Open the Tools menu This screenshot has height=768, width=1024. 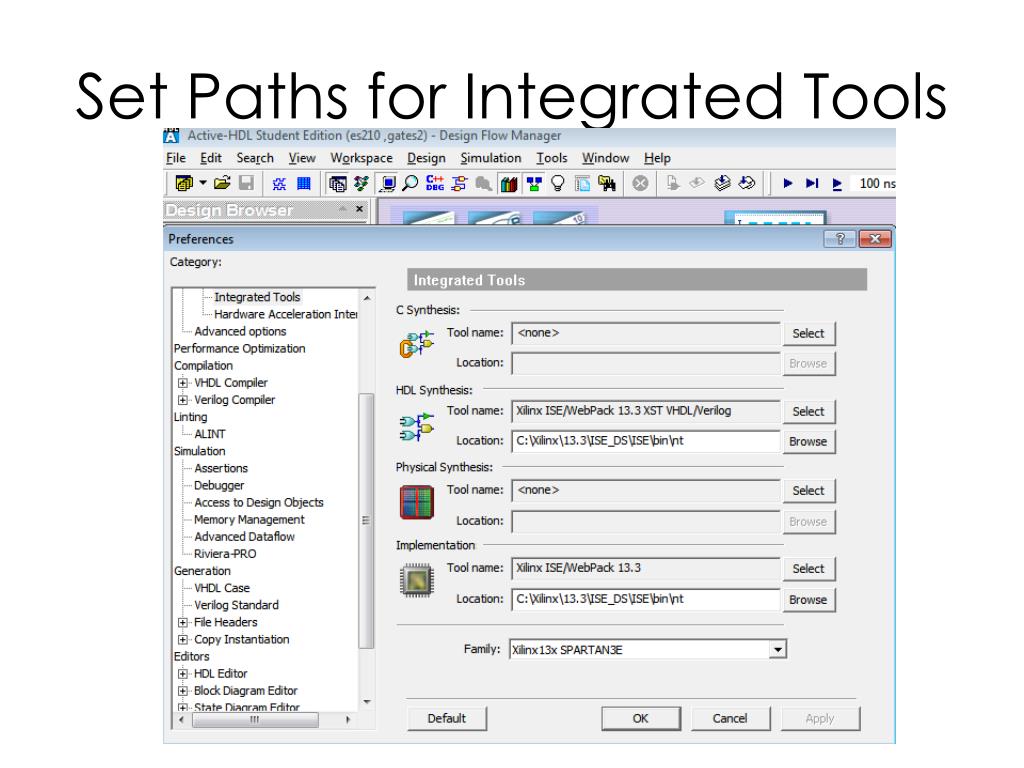552,158
